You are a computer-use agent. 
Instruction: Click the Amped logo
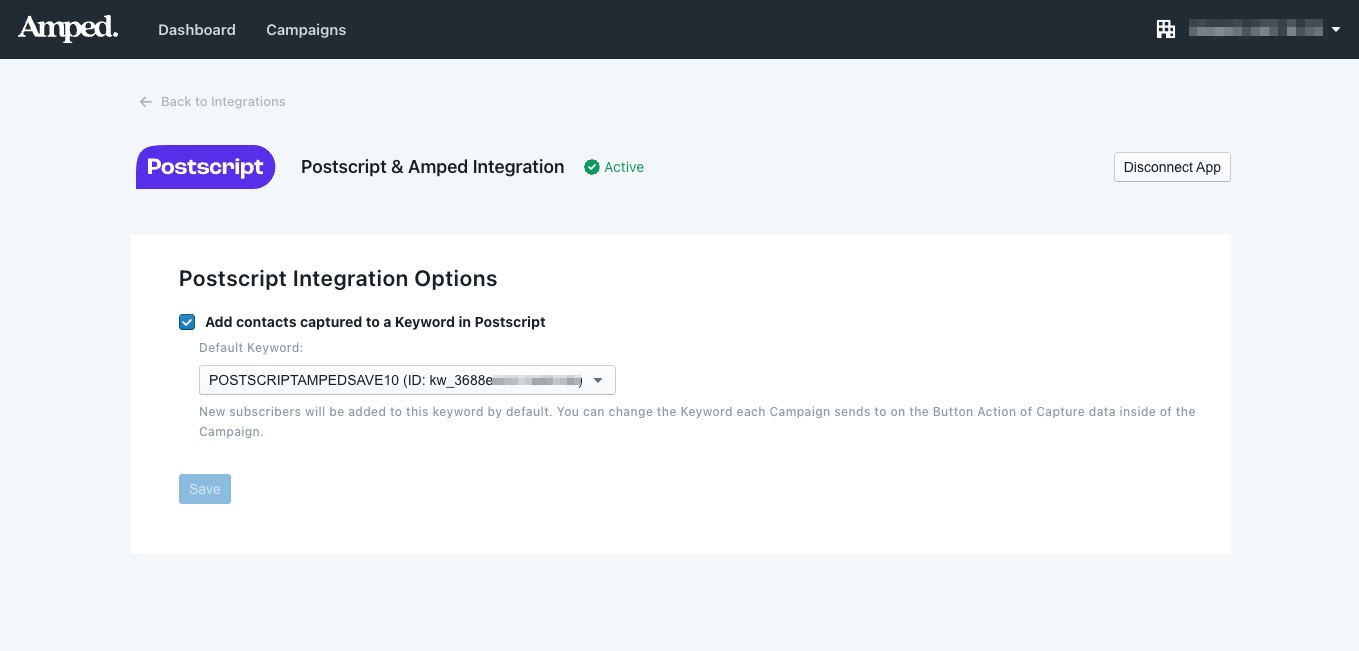tap(68, 28)
